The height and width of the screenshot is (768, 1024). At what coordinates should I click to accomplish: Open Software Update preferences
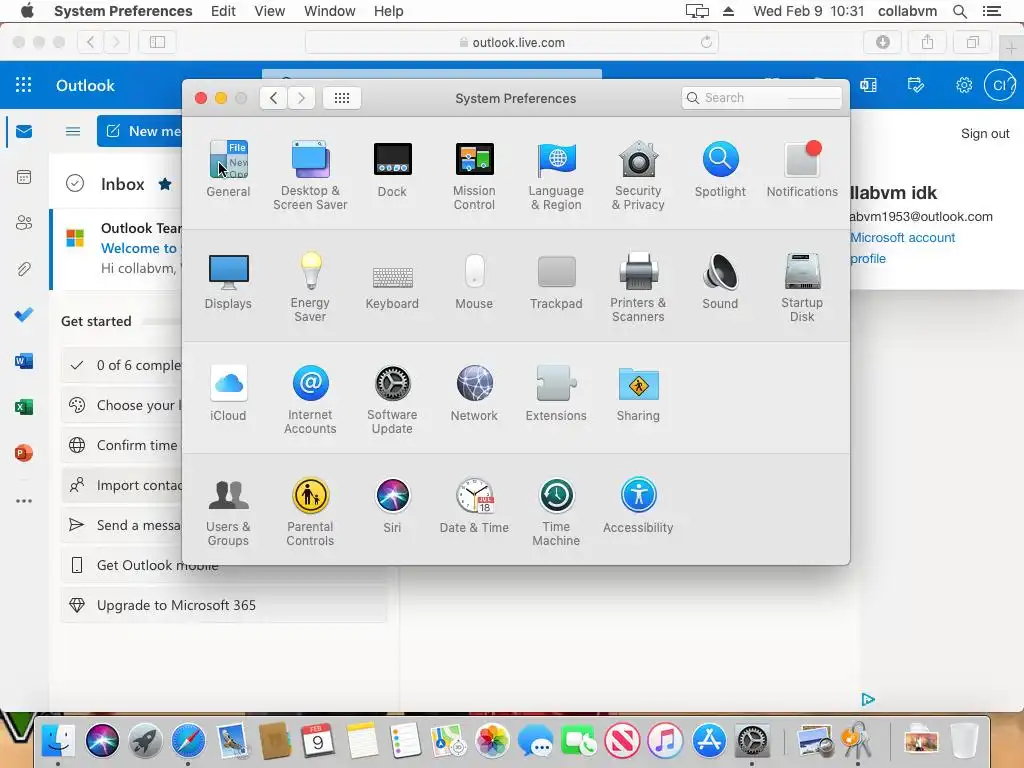392,400
